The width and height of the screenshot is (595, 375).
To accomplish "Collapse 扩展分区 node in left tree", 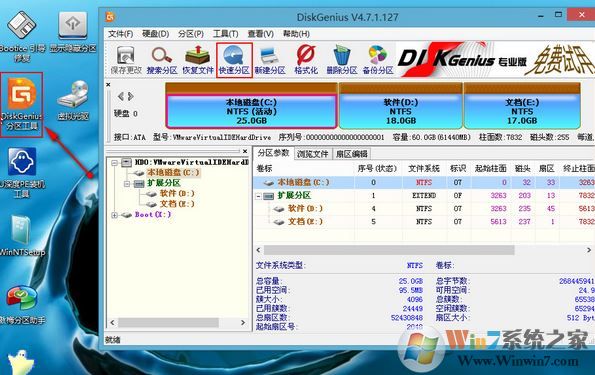I will click(127, 184).
